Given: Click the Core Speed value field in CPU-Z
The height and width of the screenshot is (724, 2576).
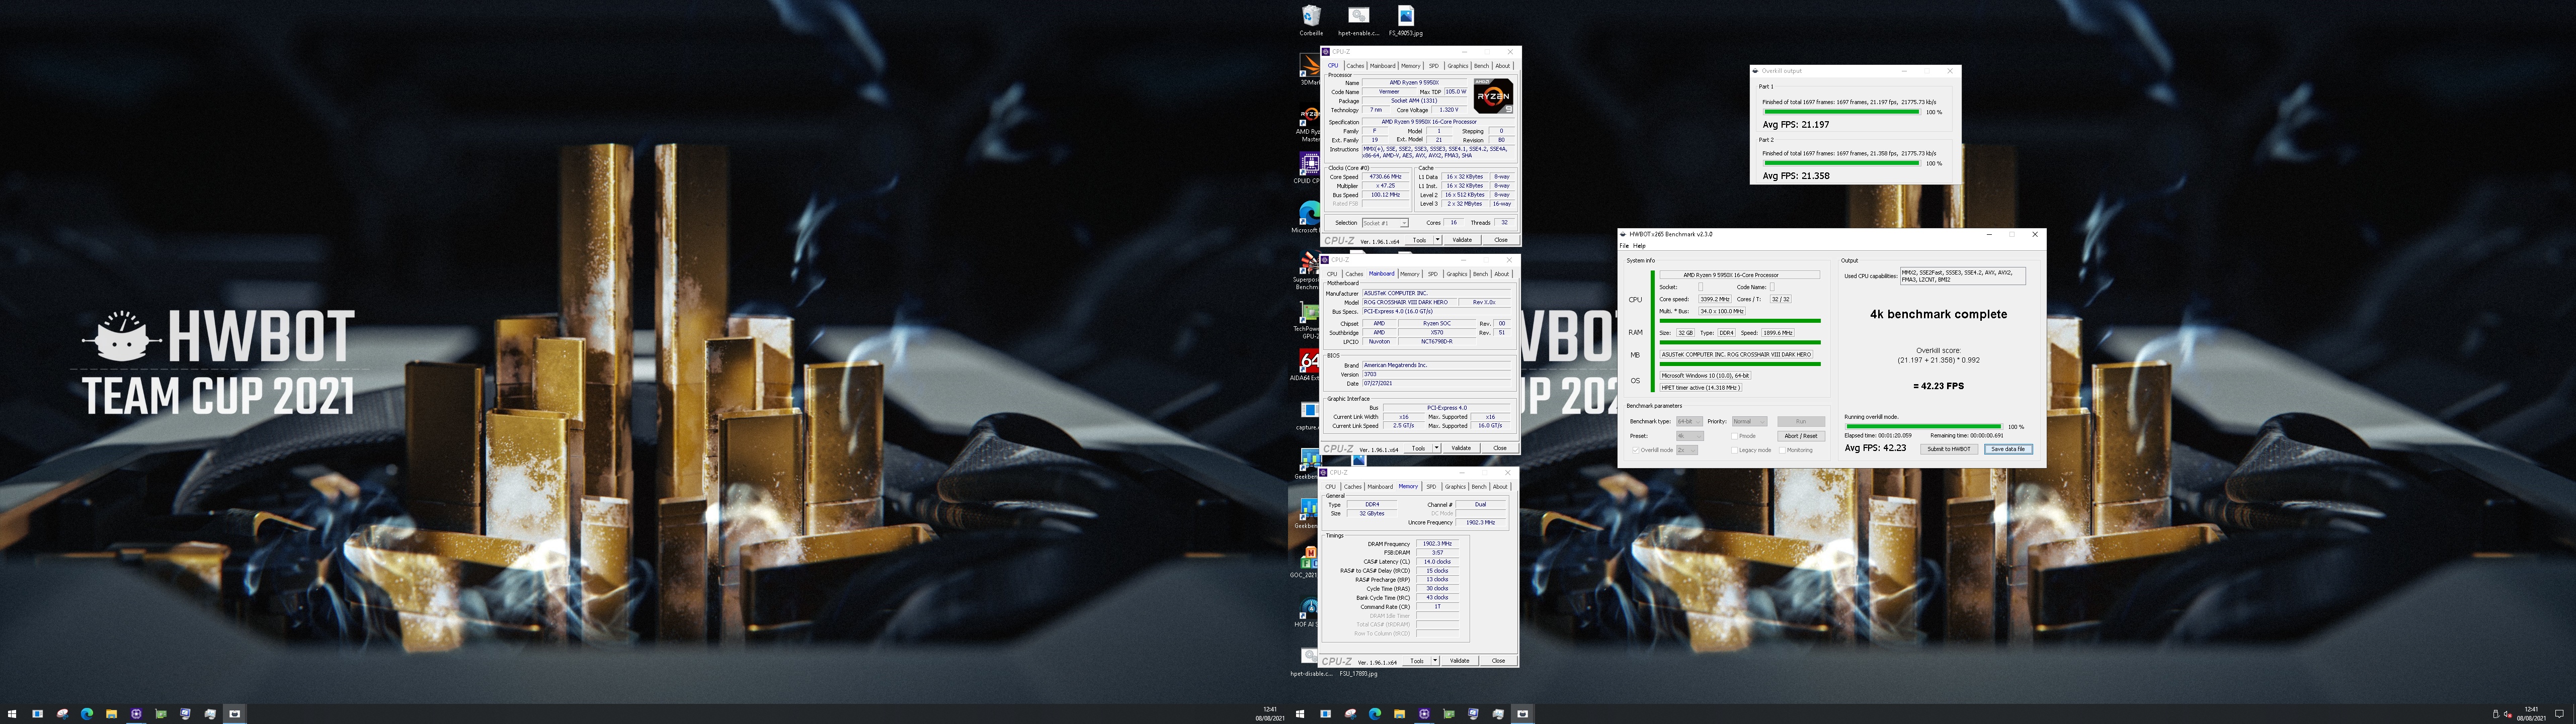Looking at the screenshot, I should 1386,177.
